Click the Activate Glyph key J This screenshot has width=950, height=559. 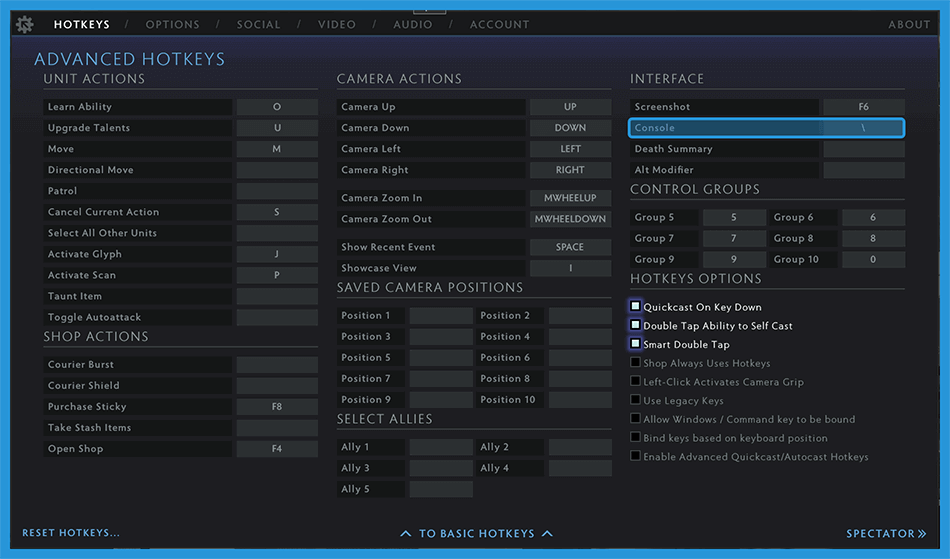point(277,254)
